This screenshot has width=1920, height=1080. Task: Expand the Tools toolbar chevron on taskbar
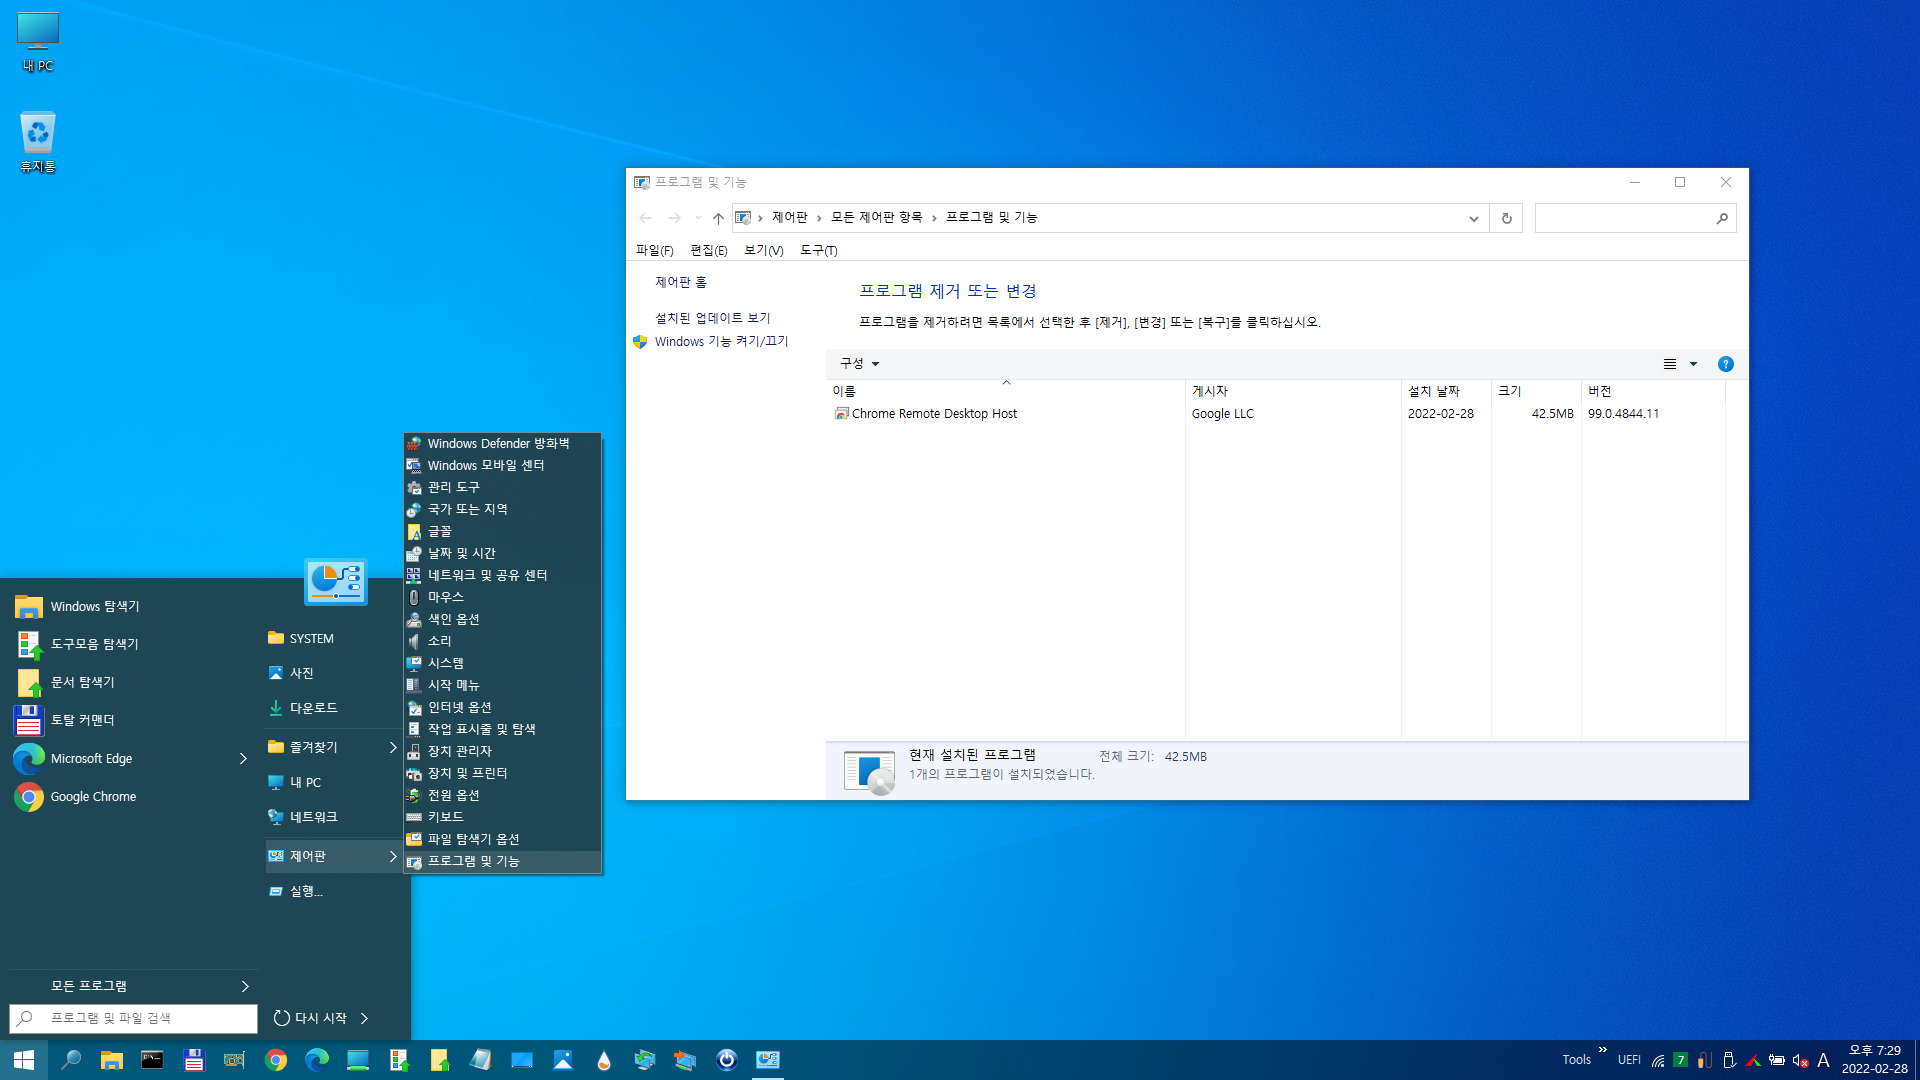(1603, 1050)
